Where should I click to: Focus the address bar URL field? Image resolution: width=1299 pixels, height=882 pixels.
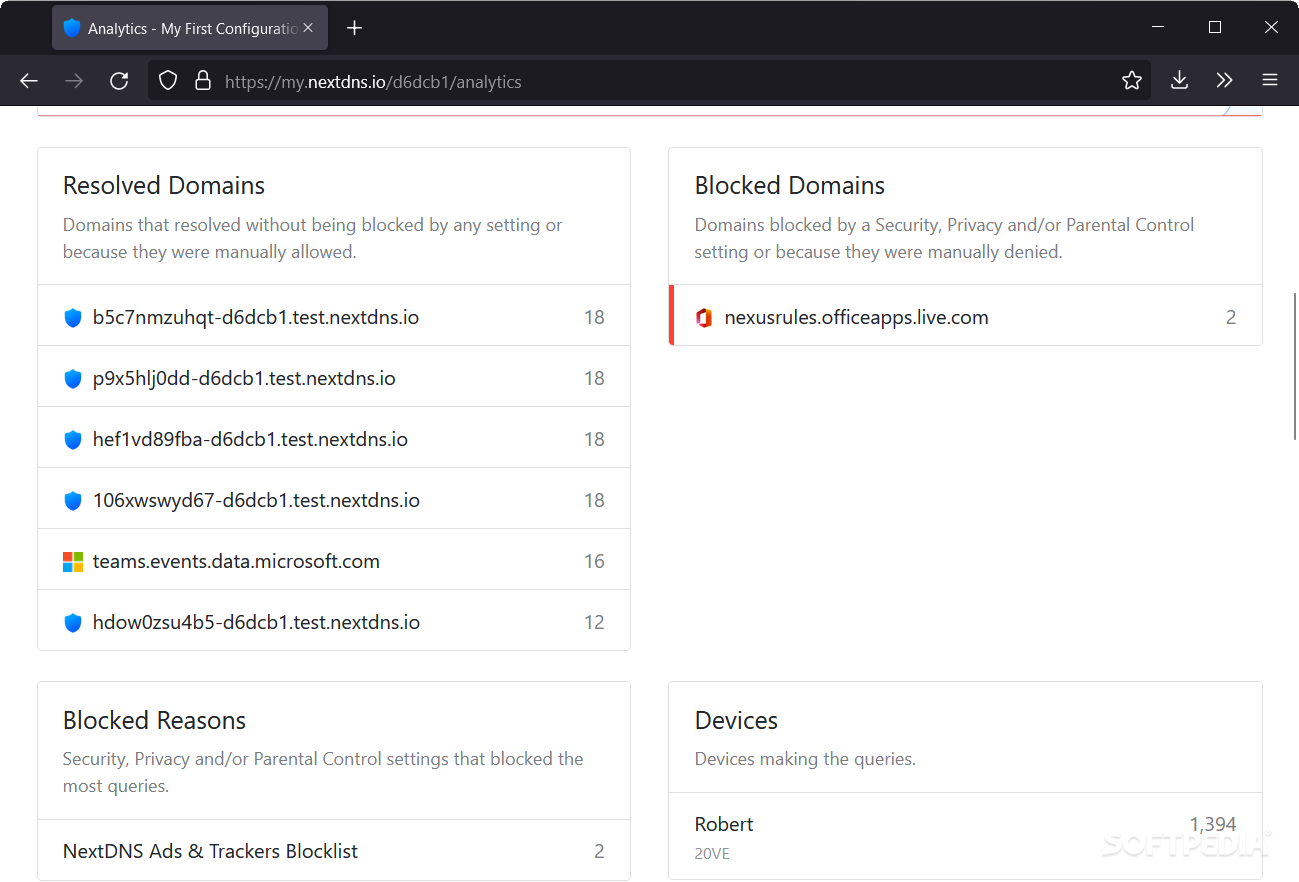pos(650,82)
